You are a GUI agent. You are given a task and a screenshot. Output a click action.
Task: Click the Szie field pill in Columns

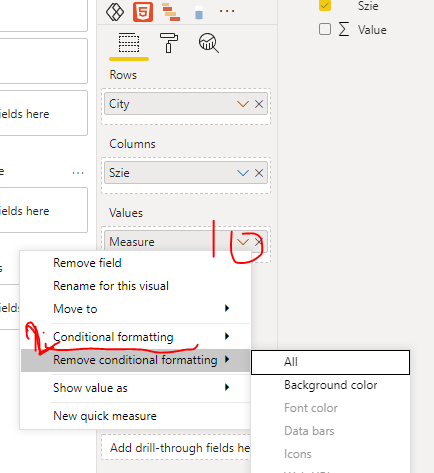coord(186,173)
